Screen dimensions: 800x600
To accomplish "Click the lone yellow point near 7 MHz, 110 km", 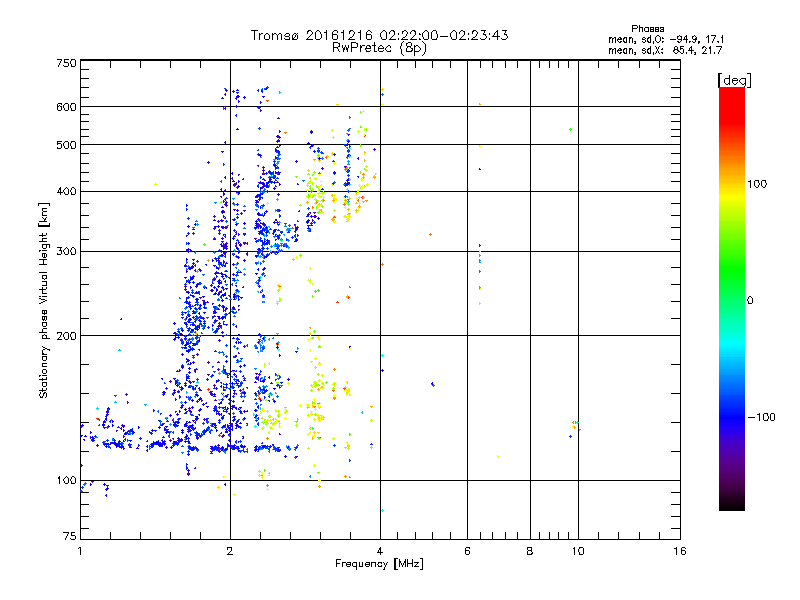I will (497, 457).
